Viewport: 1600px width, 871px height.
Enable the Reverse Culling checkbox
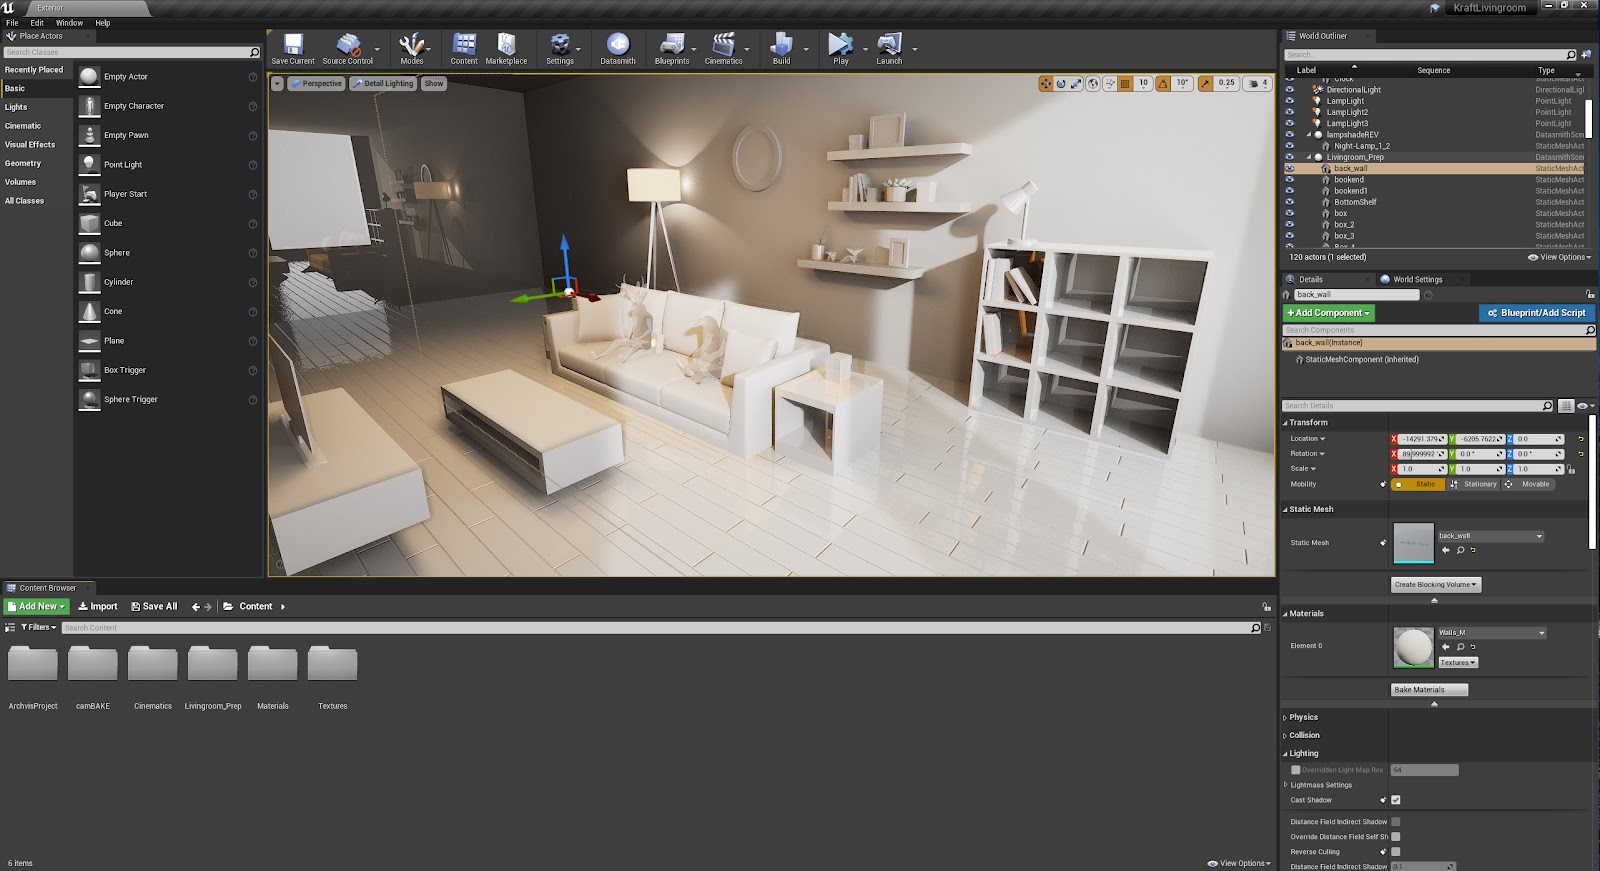1396,852
